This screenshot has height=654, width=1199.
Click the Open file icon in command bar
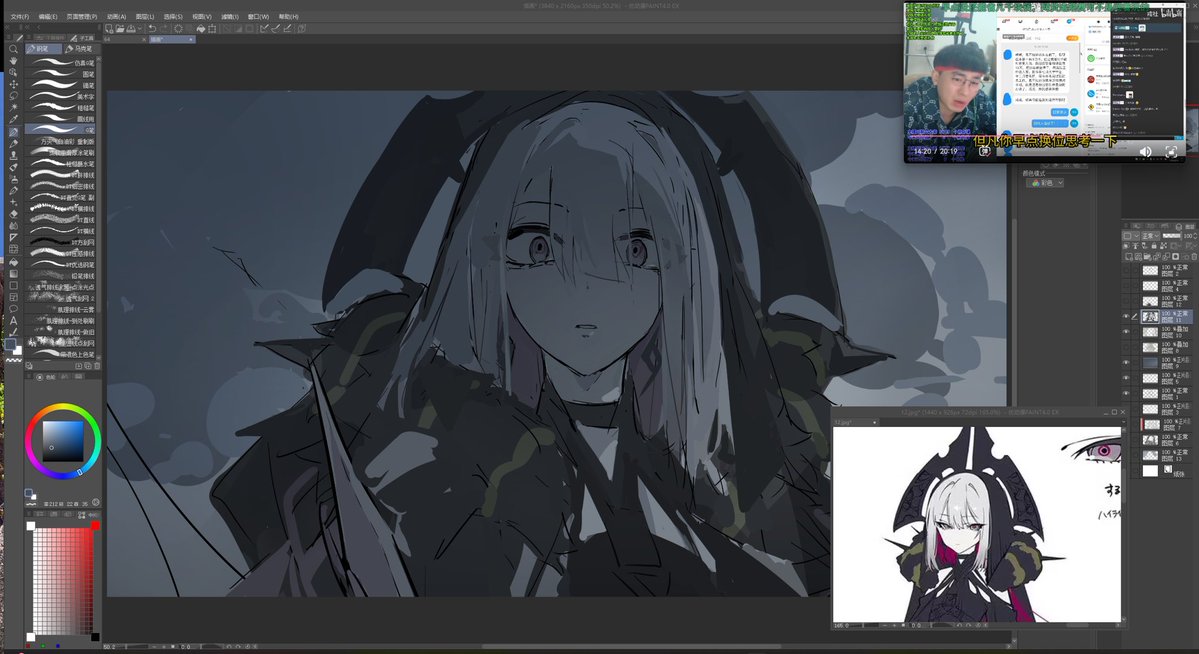click(x=120, y=28)
